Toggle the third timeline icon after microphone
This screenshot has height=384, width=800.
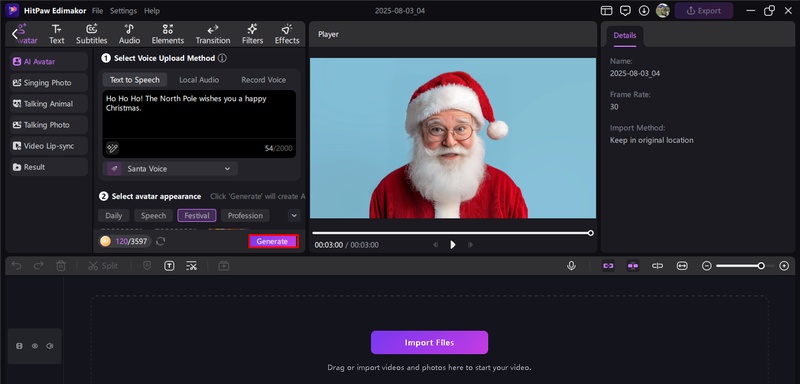[657, 266]
